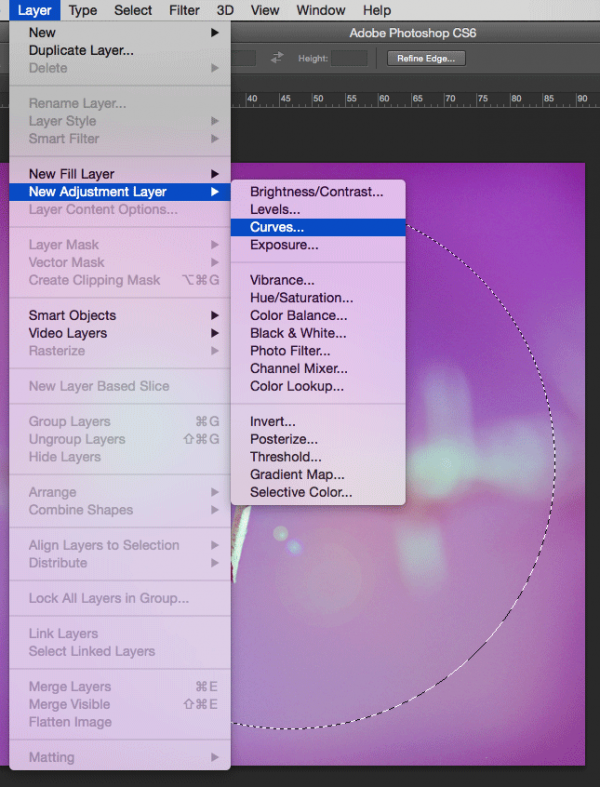Open the Help menu

pos(377,10)
